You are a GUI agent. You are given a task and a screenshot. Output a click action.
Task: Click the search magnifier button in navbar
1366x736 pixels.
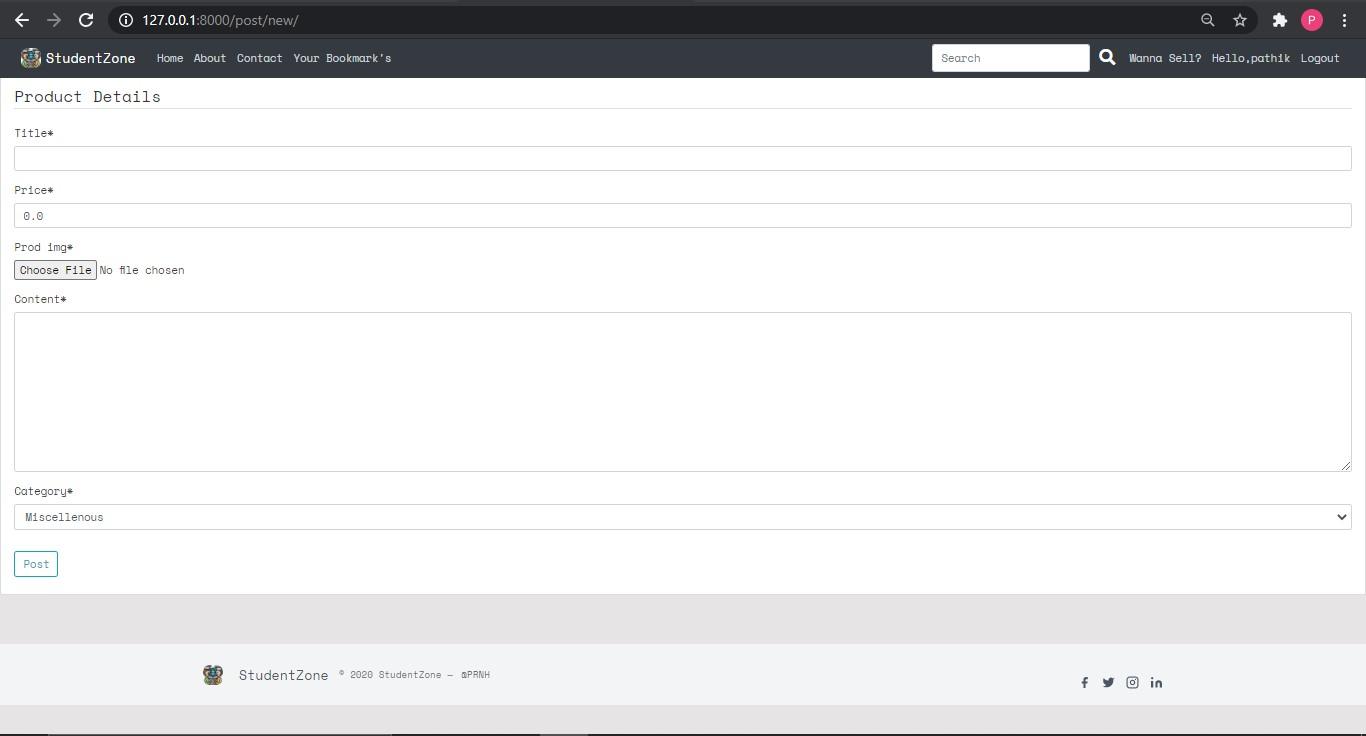tap(1107, 58)
